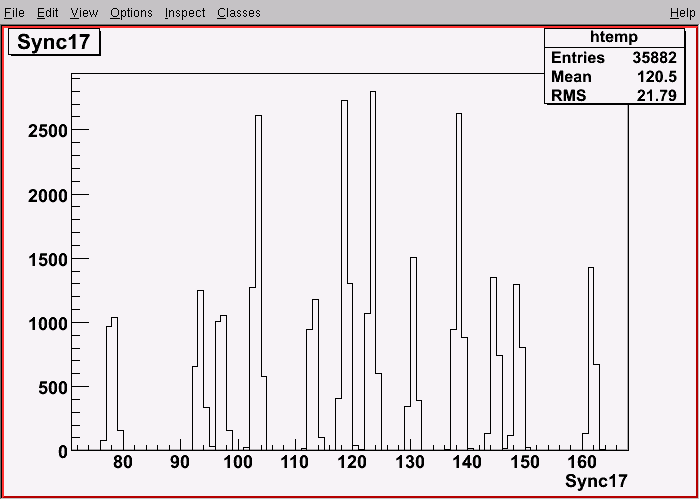Select the tallest histogram peak near 123

point(373,271)
